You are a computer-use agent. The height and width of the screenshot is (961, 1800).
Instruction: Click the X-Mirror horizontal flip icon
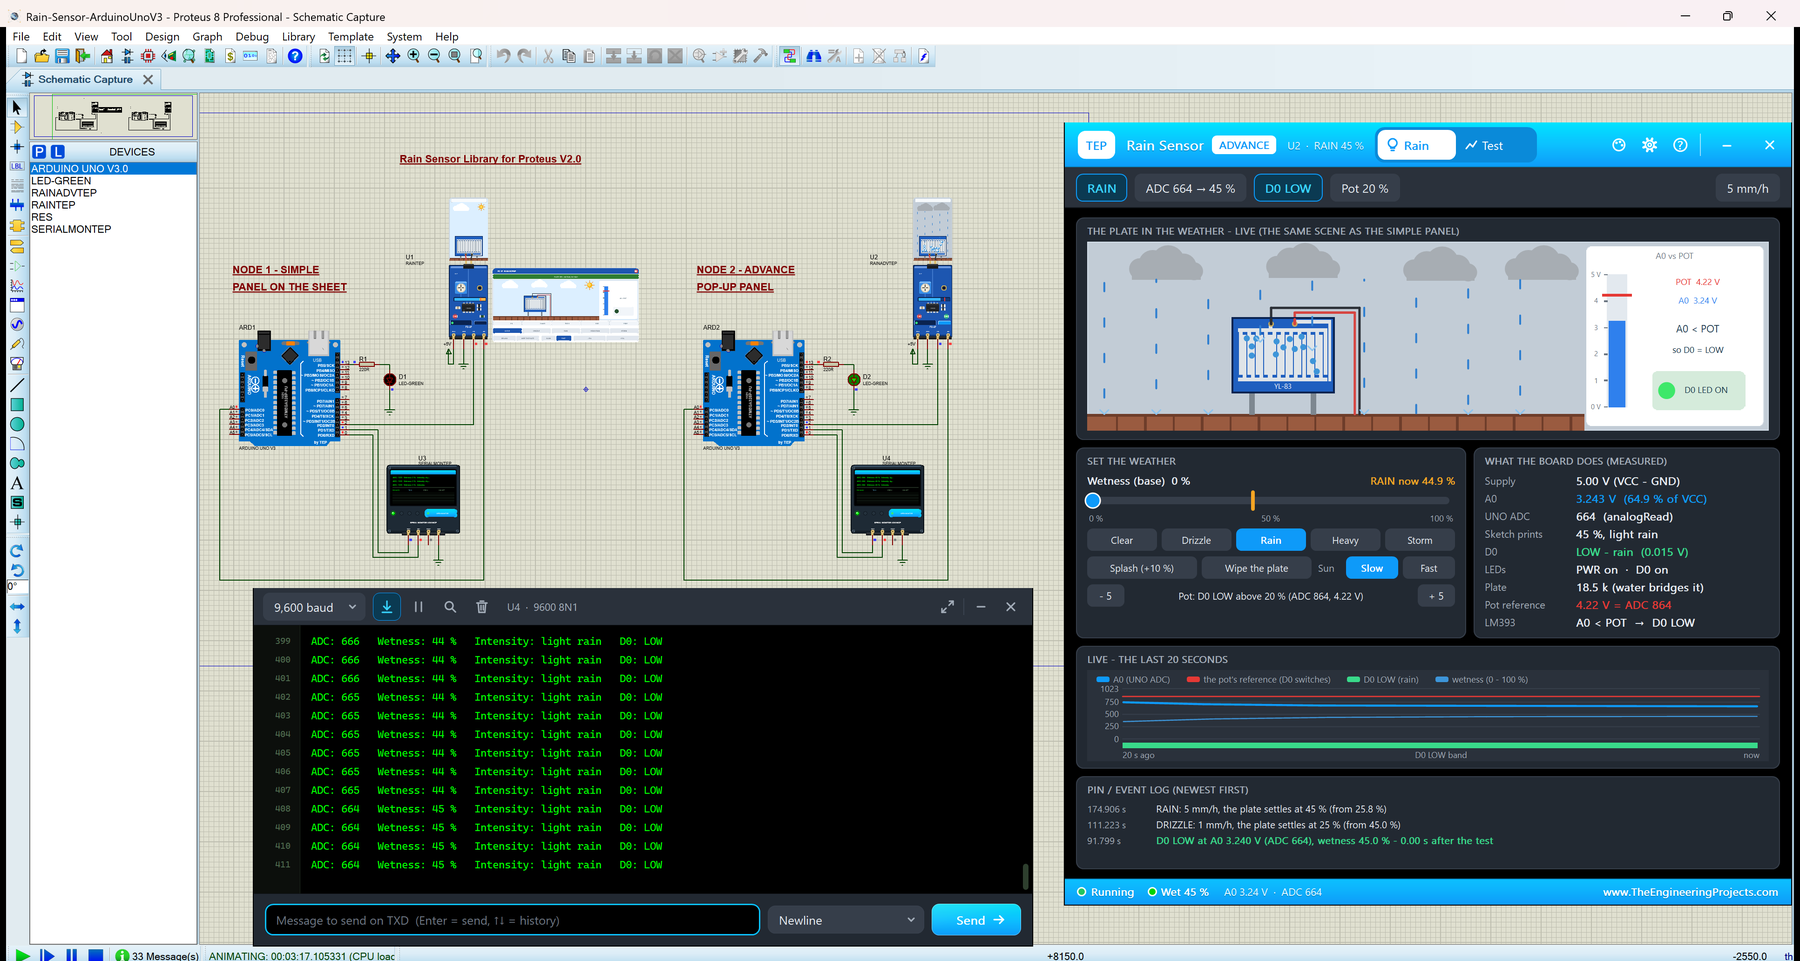[x=17, y=607]
